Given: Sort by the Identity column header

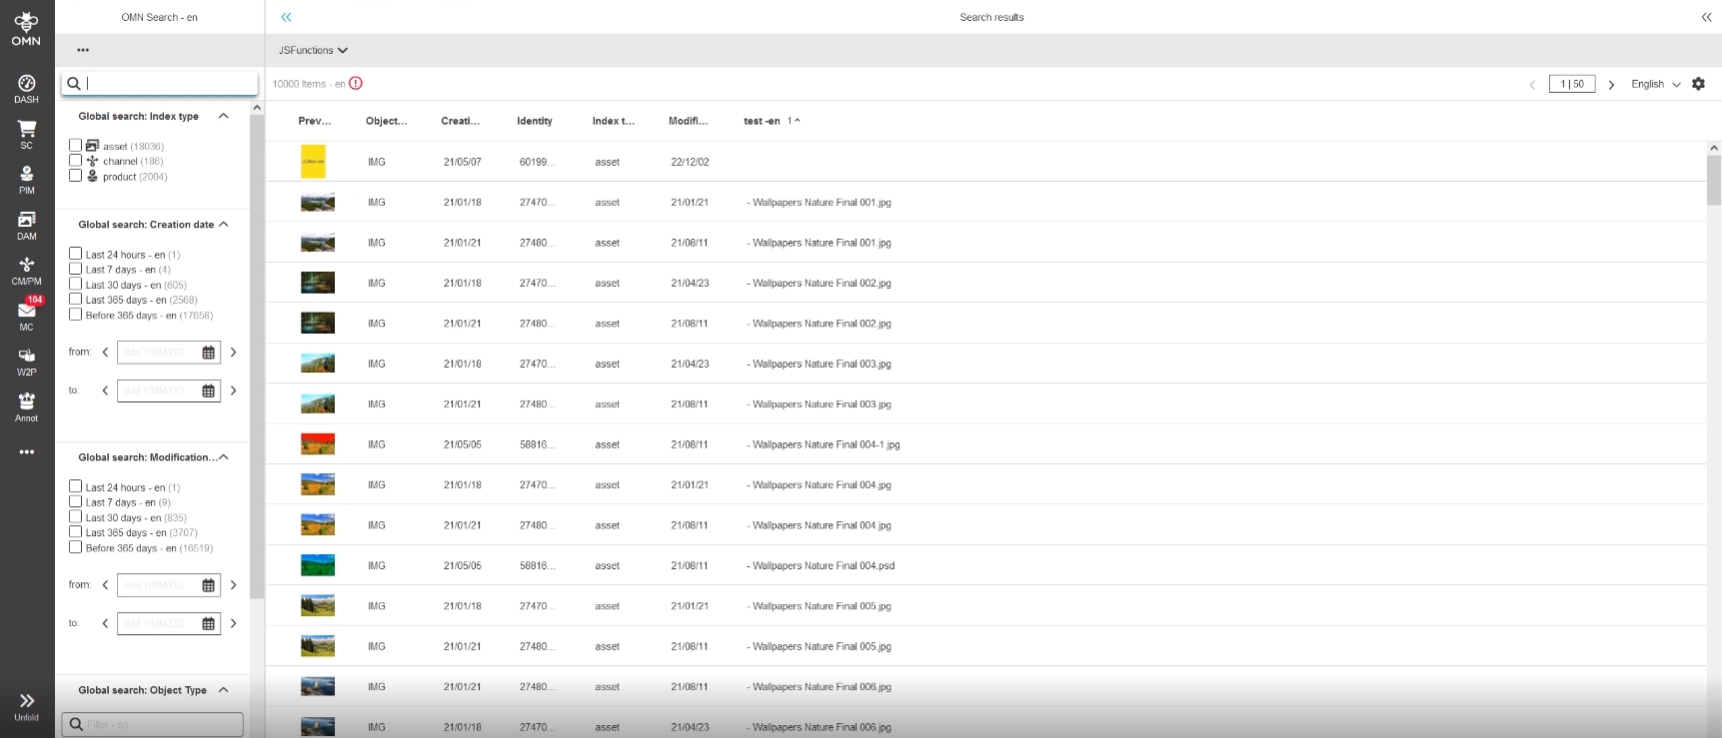Looking at the screenshot, I should 534,121.
